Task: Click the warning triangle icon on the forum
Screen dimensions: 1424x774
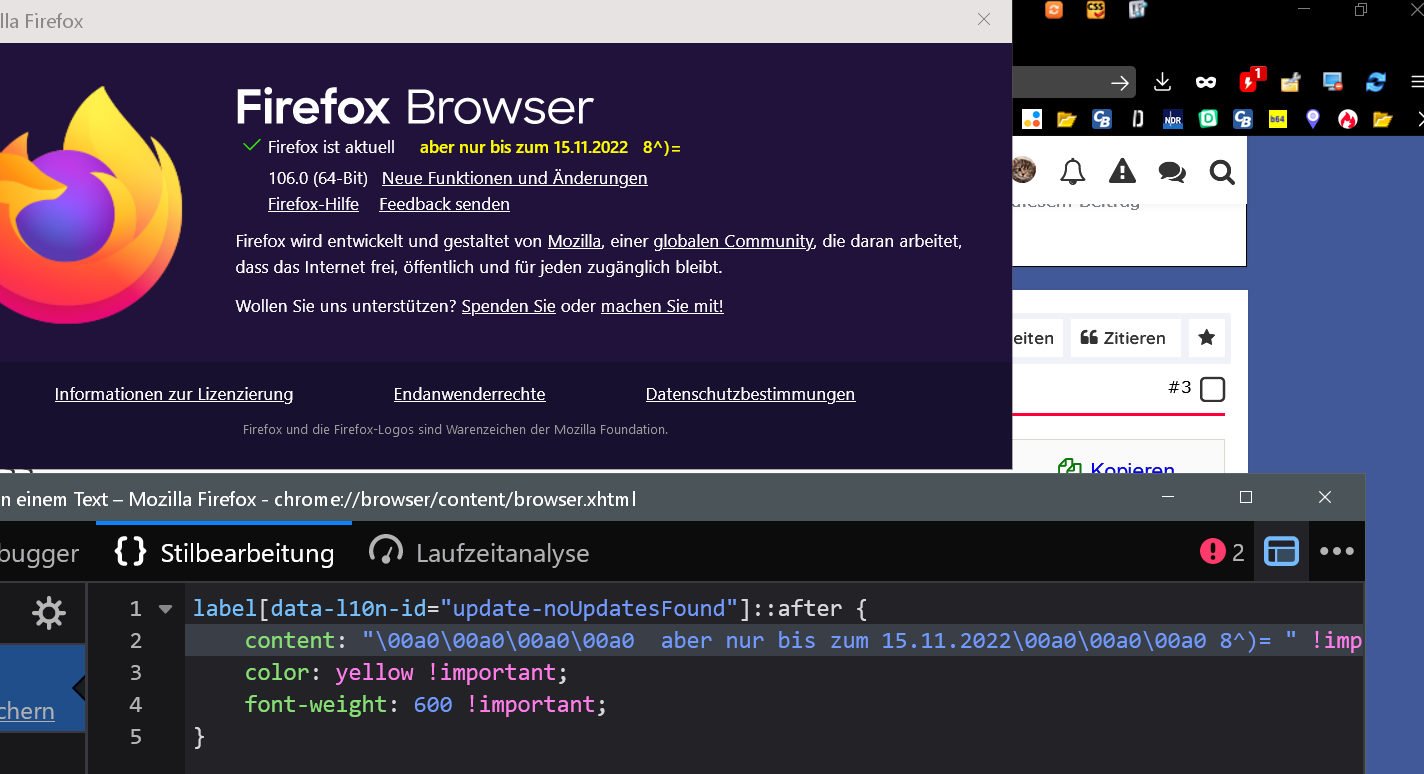Action: pos(1122,172)
